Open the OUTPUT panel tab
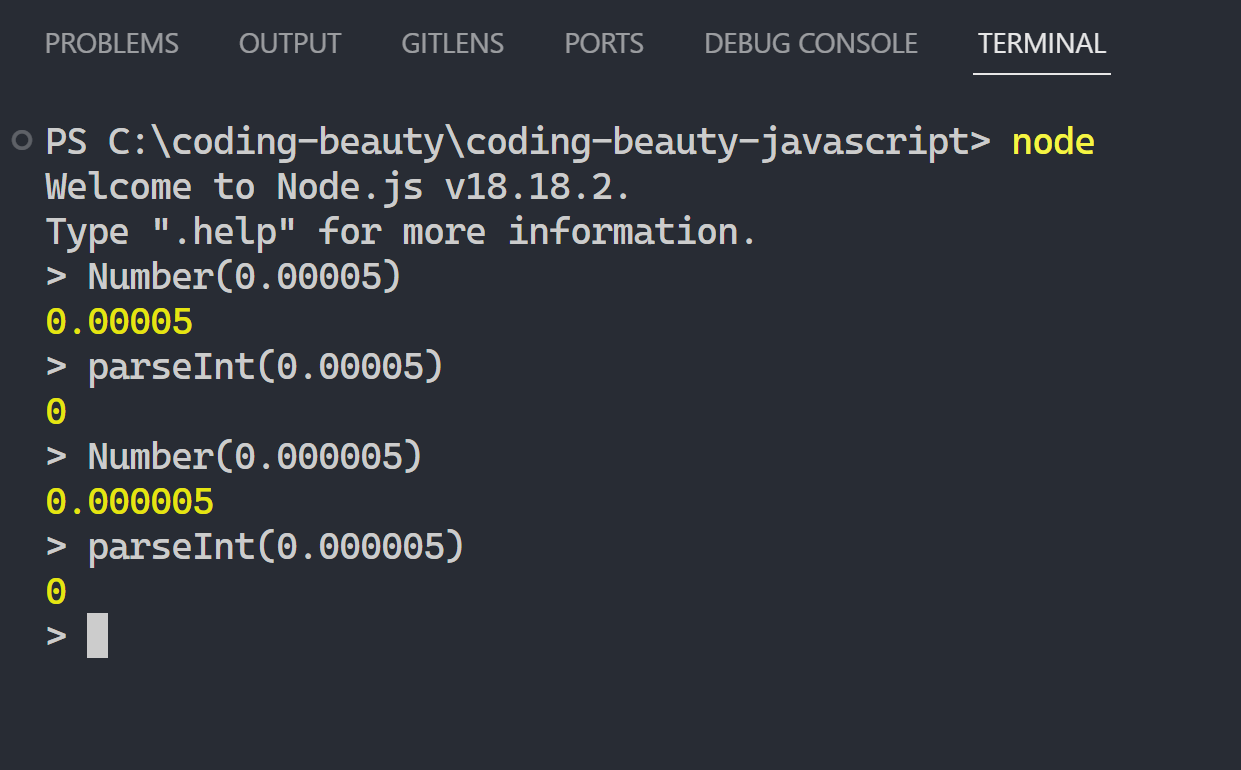The width and height of the screenshot is (1241, 770). [290, 44]
